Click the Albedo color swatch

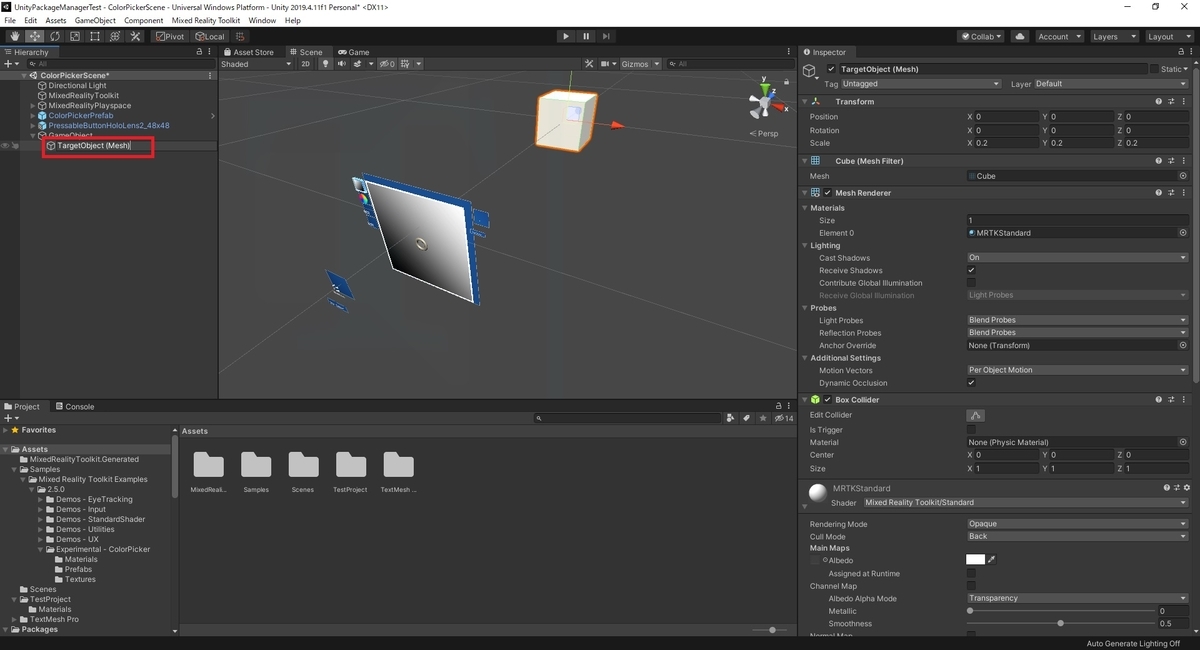point(975,560)
